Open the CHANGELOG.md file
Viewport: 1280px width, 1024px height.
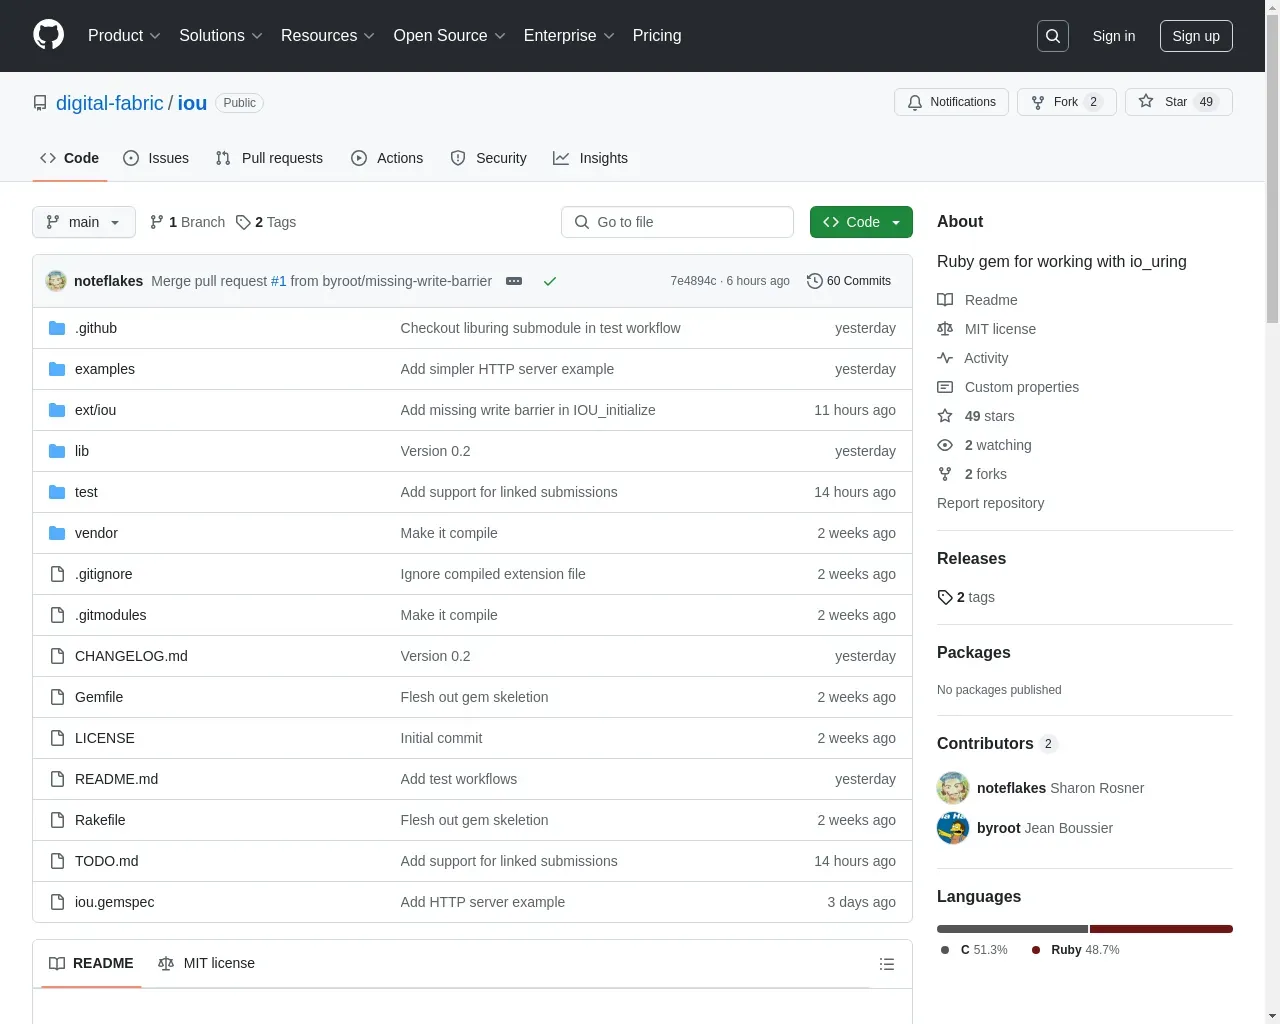(131, 656)
